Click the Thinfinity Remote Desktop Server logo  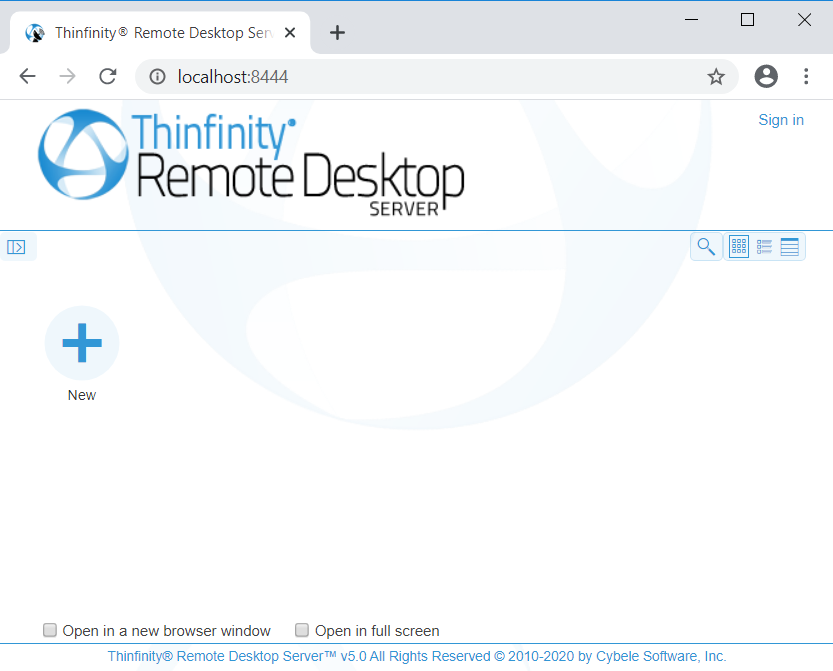(x=251, y=163)
